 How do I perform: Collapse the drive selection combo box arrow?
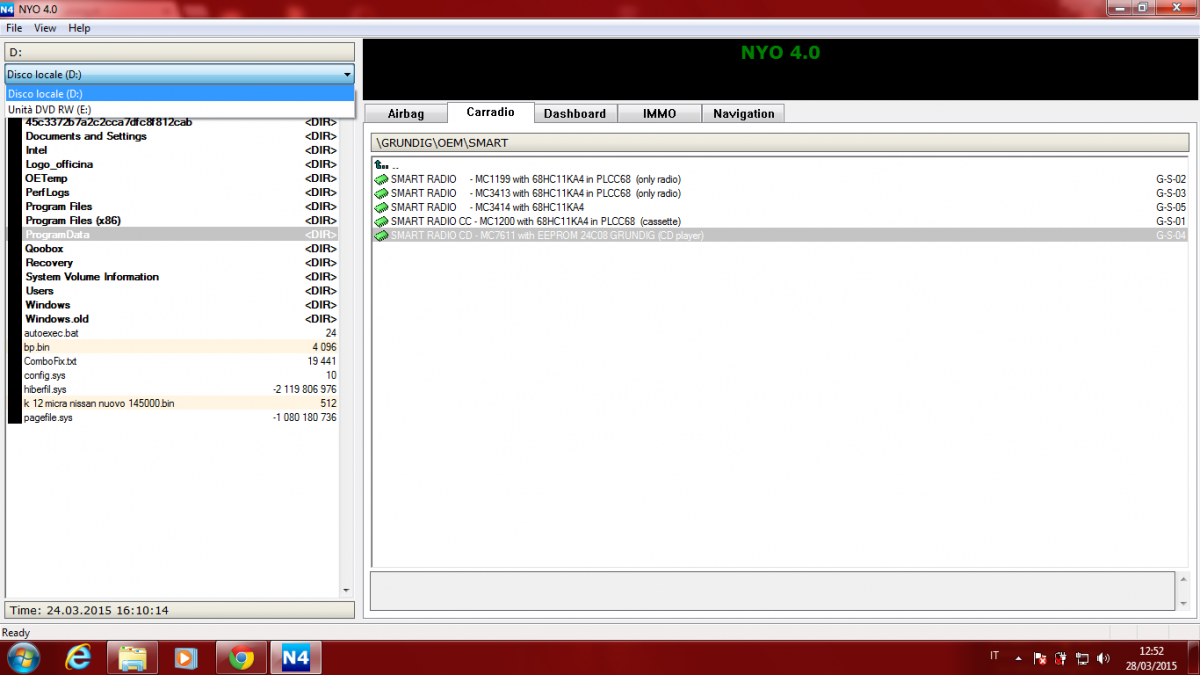pyautogui.click(x=347, y=74)
